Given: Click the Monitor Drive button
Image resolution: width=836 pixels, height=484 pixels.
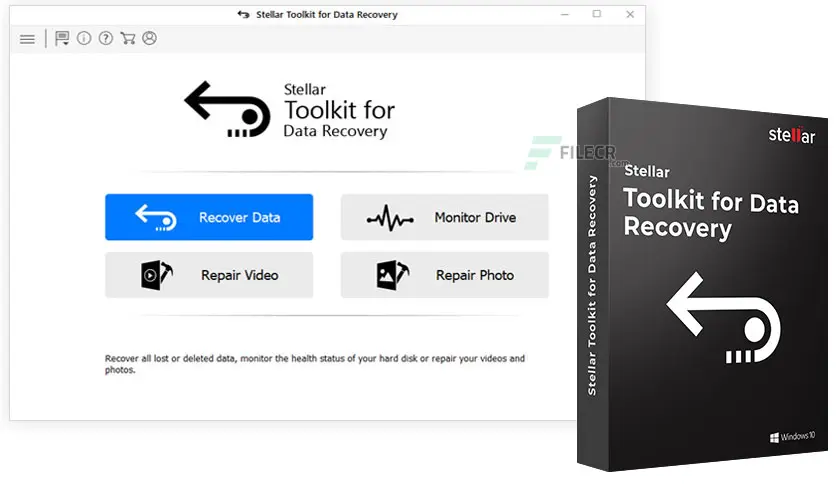Looking at the screenshot, I should [x=445, y=217].
